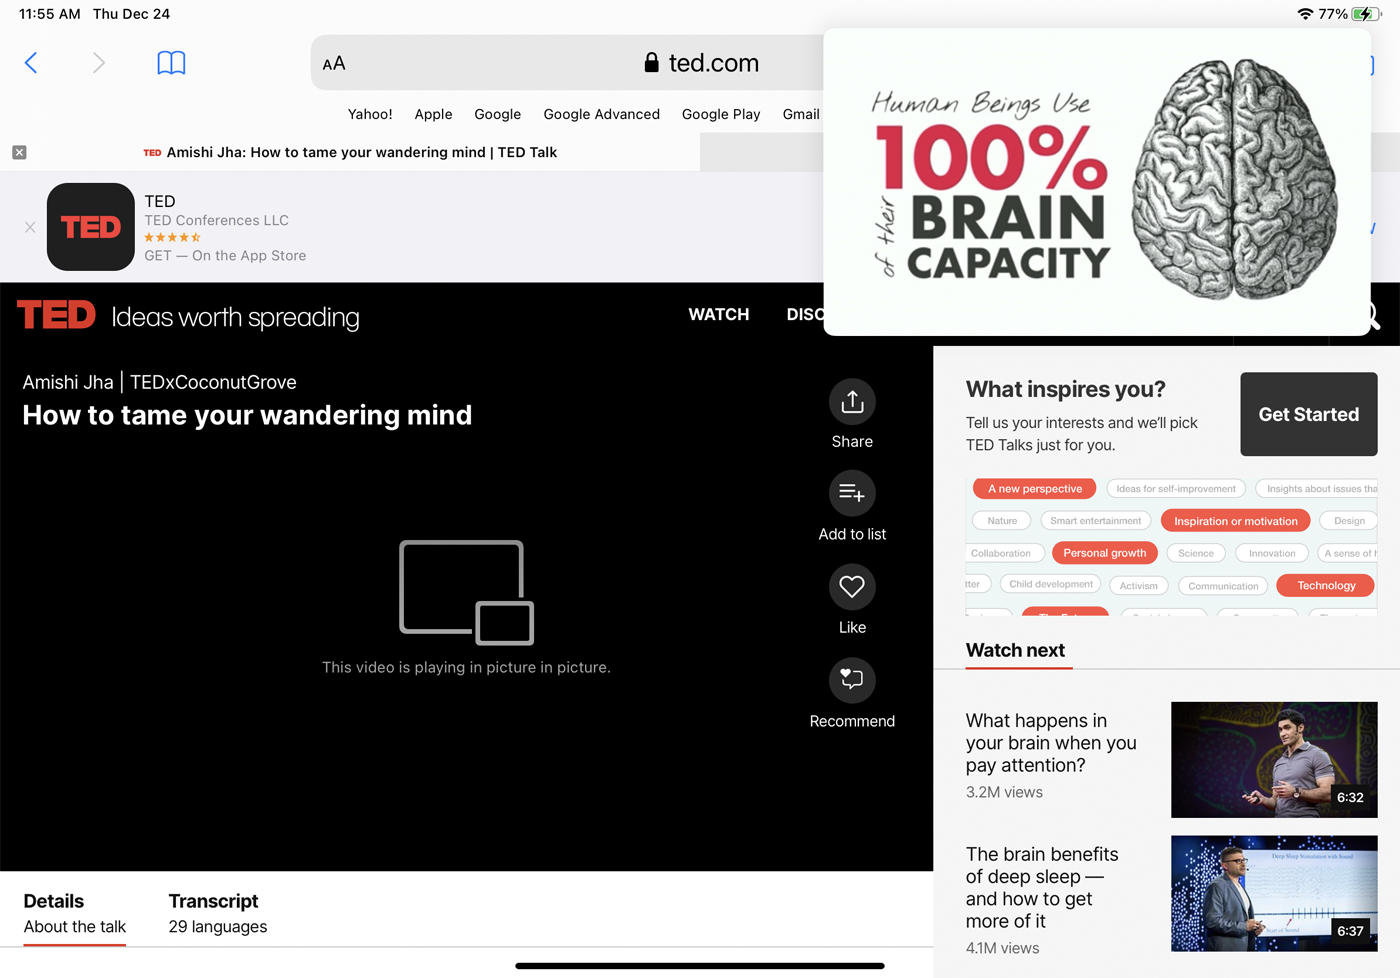Image resolution: width=1400 pixels, height=978 pixels.
Task: Open the Google Advanced favorite
Action: click(x=601, y=114)
